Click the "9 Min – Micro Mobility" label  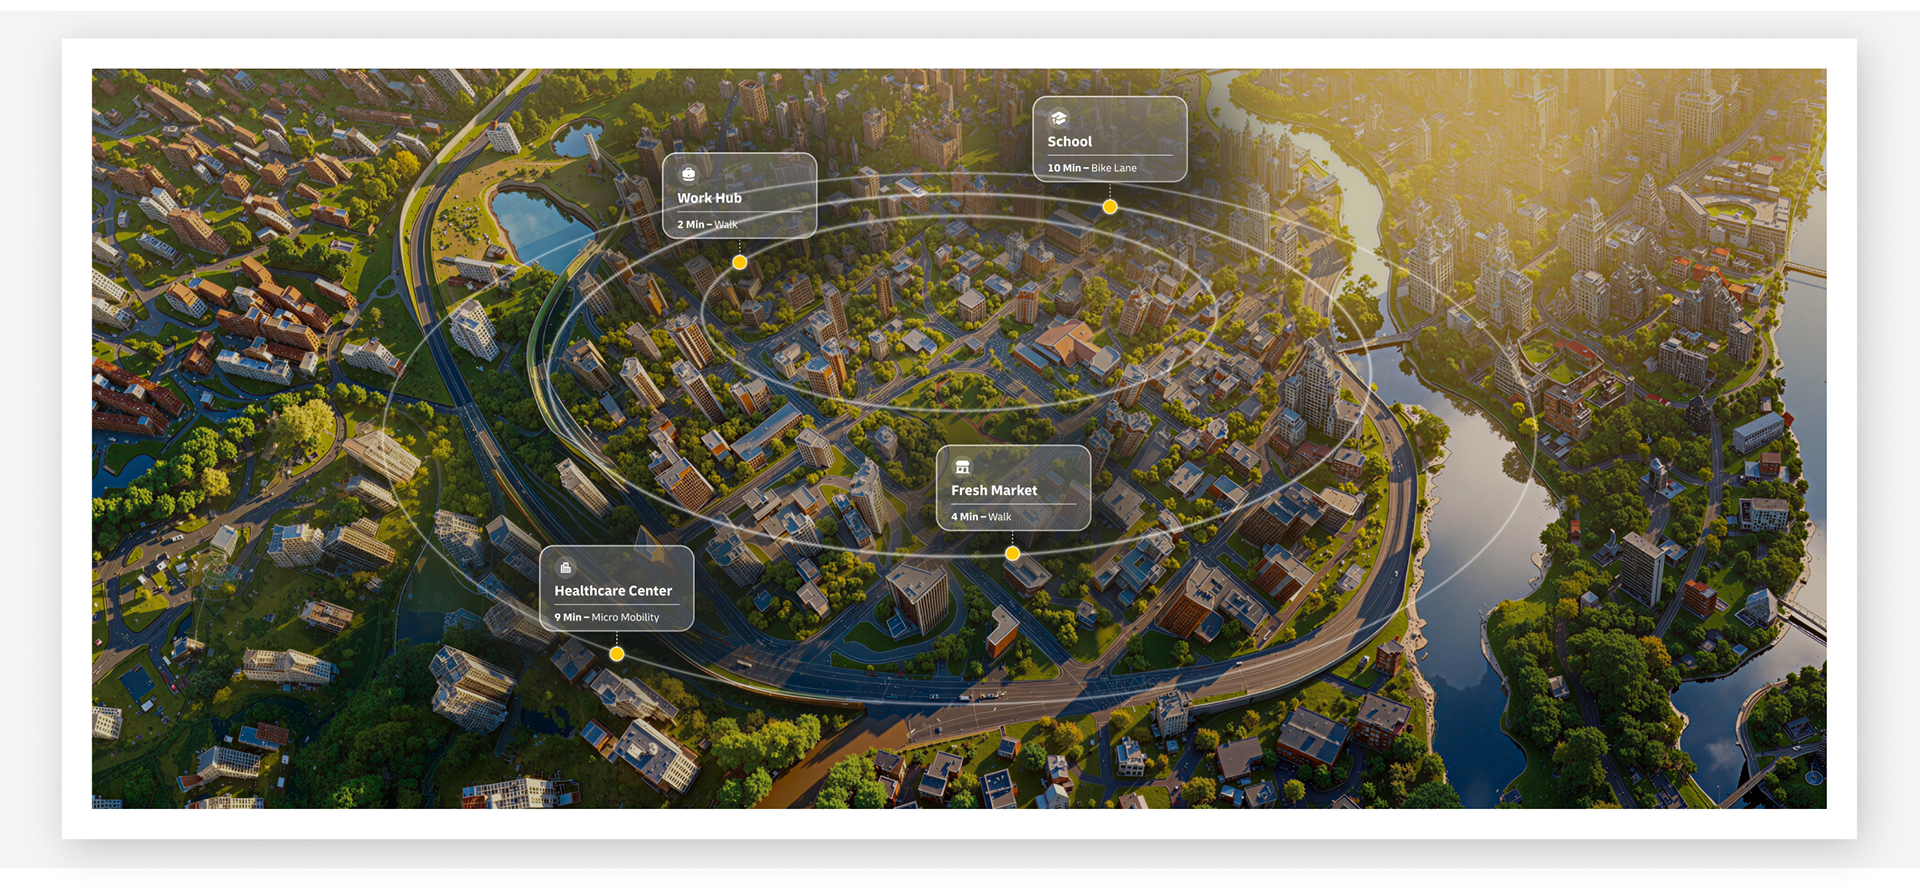pyautogui.click(x=607, y=618)
